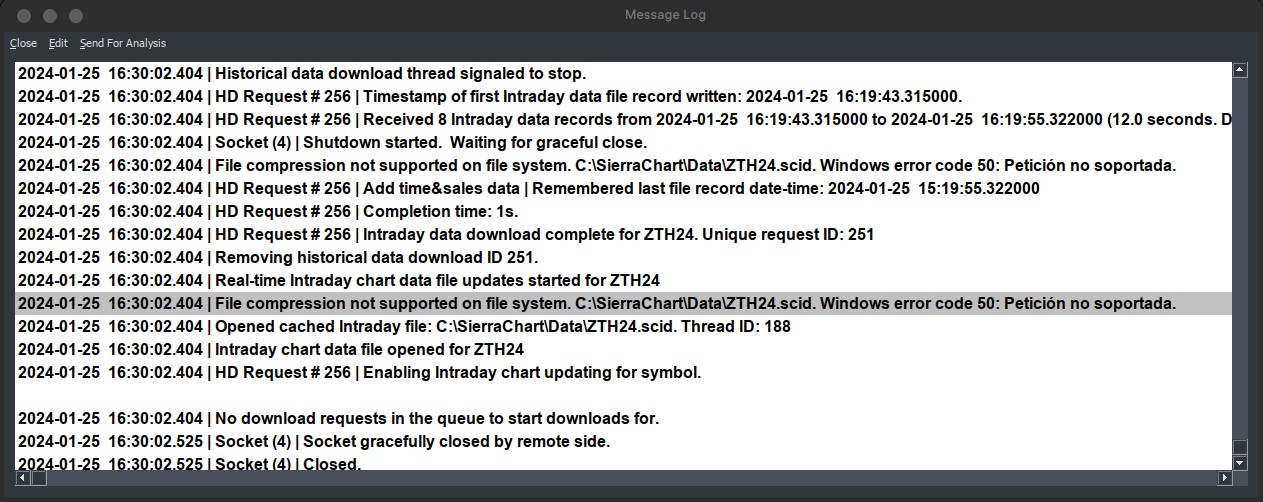Maximize the Message Log window
The width and height of the screenshot is (1263, 502).
[76, 16]
